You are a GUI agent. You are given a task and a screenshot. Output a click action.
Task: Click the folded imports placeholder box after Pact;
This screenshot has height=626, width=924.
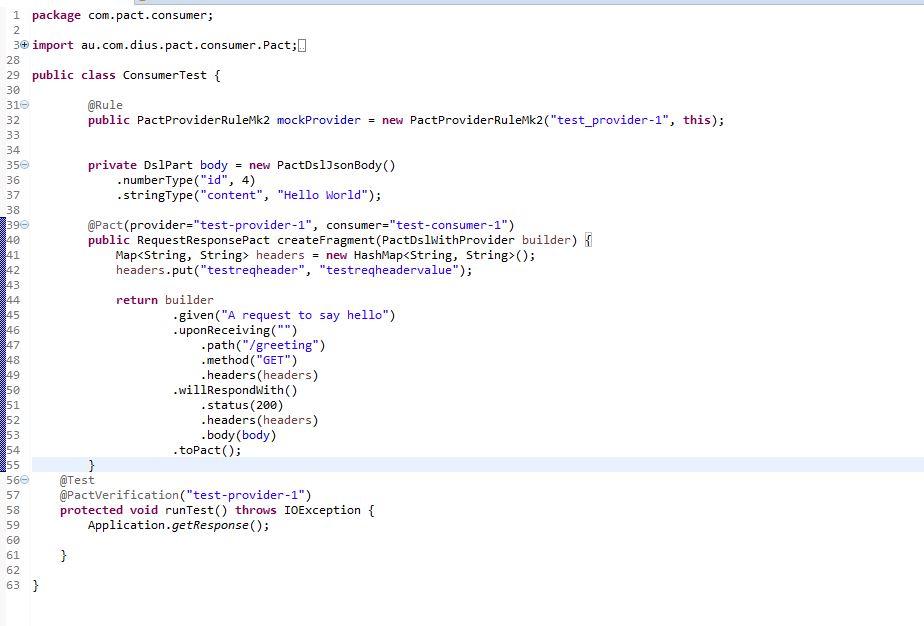coord(302,45)
